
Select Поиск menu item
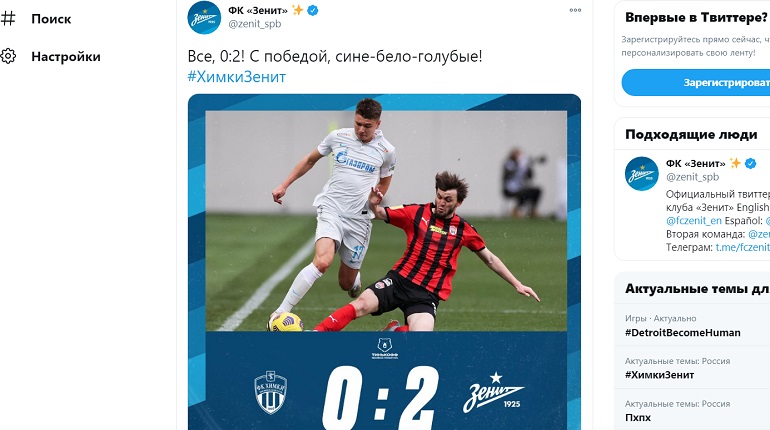51,19
